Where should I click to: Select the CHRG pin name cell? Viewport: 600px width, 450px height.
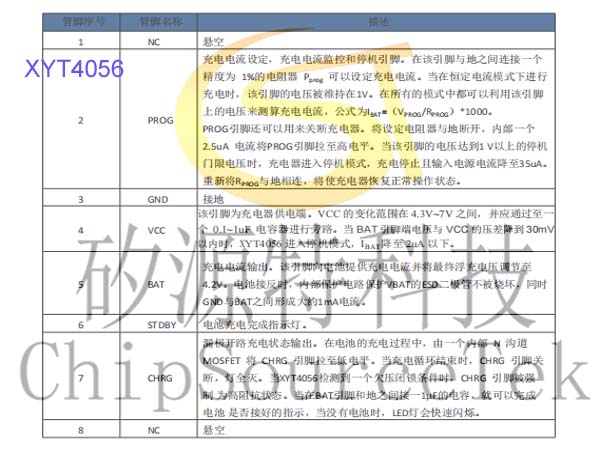point(160,378)
